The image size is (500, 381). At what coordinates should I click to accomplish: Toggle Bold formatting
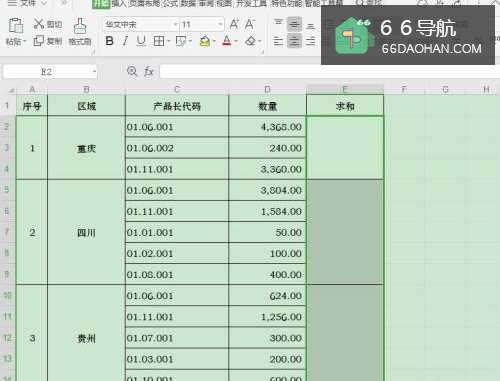coord(109,41)
